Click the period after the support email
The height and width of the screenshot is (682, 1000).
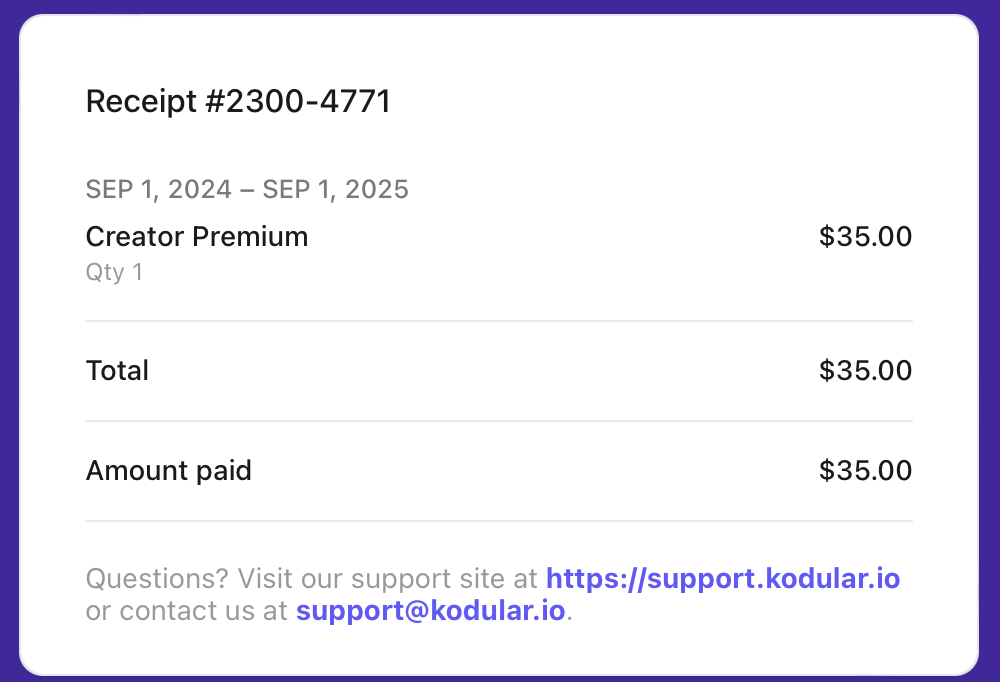pyautogui.click(x=570, y=612)
